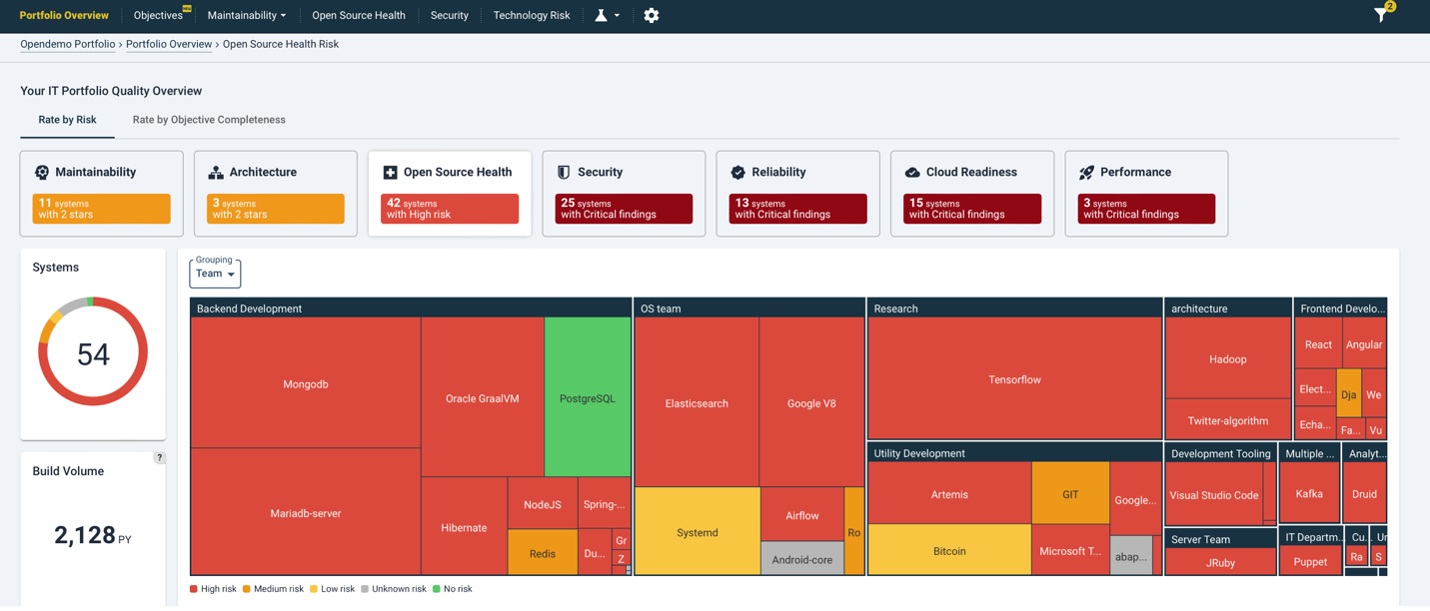Click the Utility Development group header
Viewport: 1430px width, 611px height.
pyautogui.click(x=1014, y=453)
